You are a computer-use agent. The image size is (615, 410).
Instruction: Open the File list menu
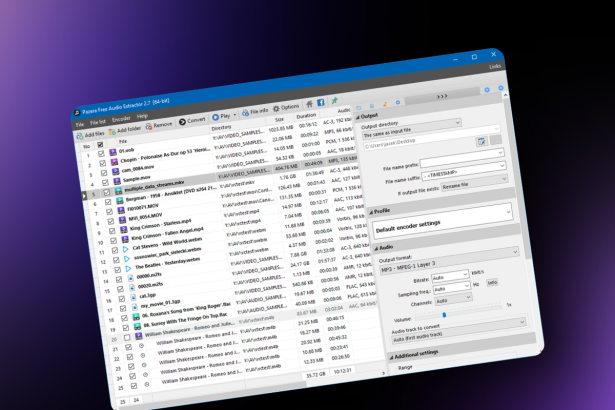point(98,122)
